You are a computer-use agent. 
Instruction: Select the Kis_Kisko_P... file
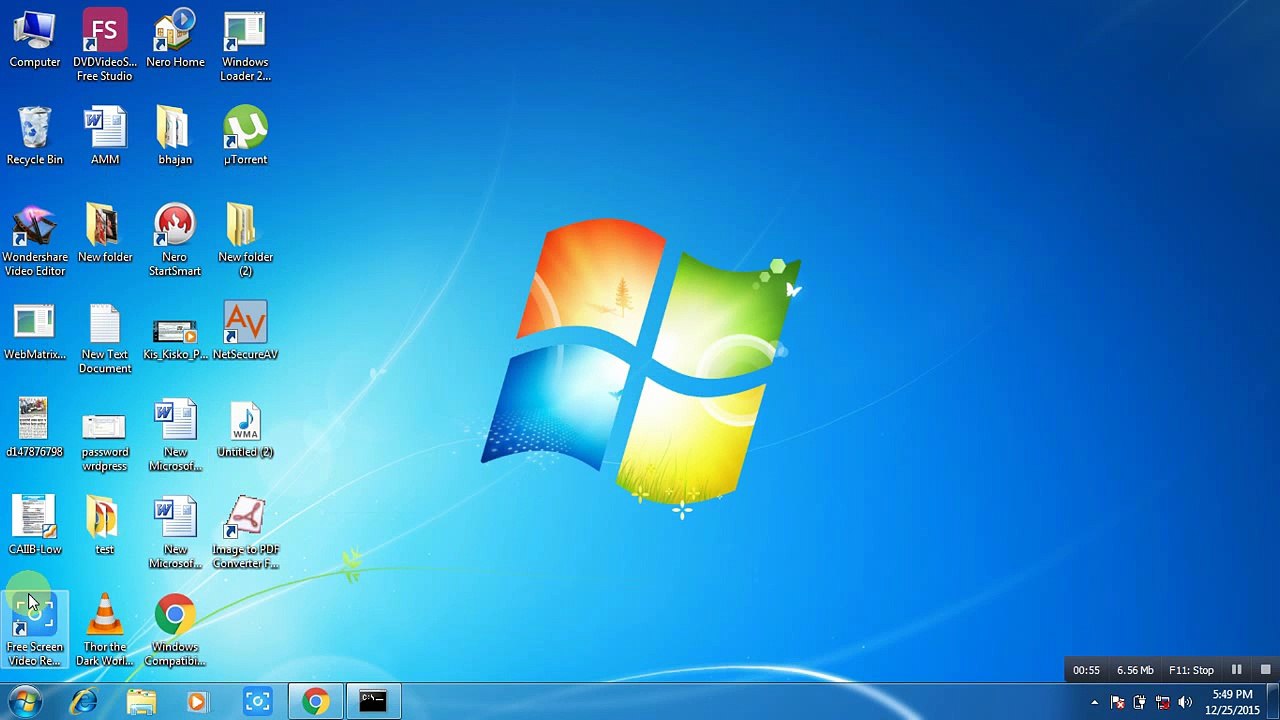tap(175, 339)
